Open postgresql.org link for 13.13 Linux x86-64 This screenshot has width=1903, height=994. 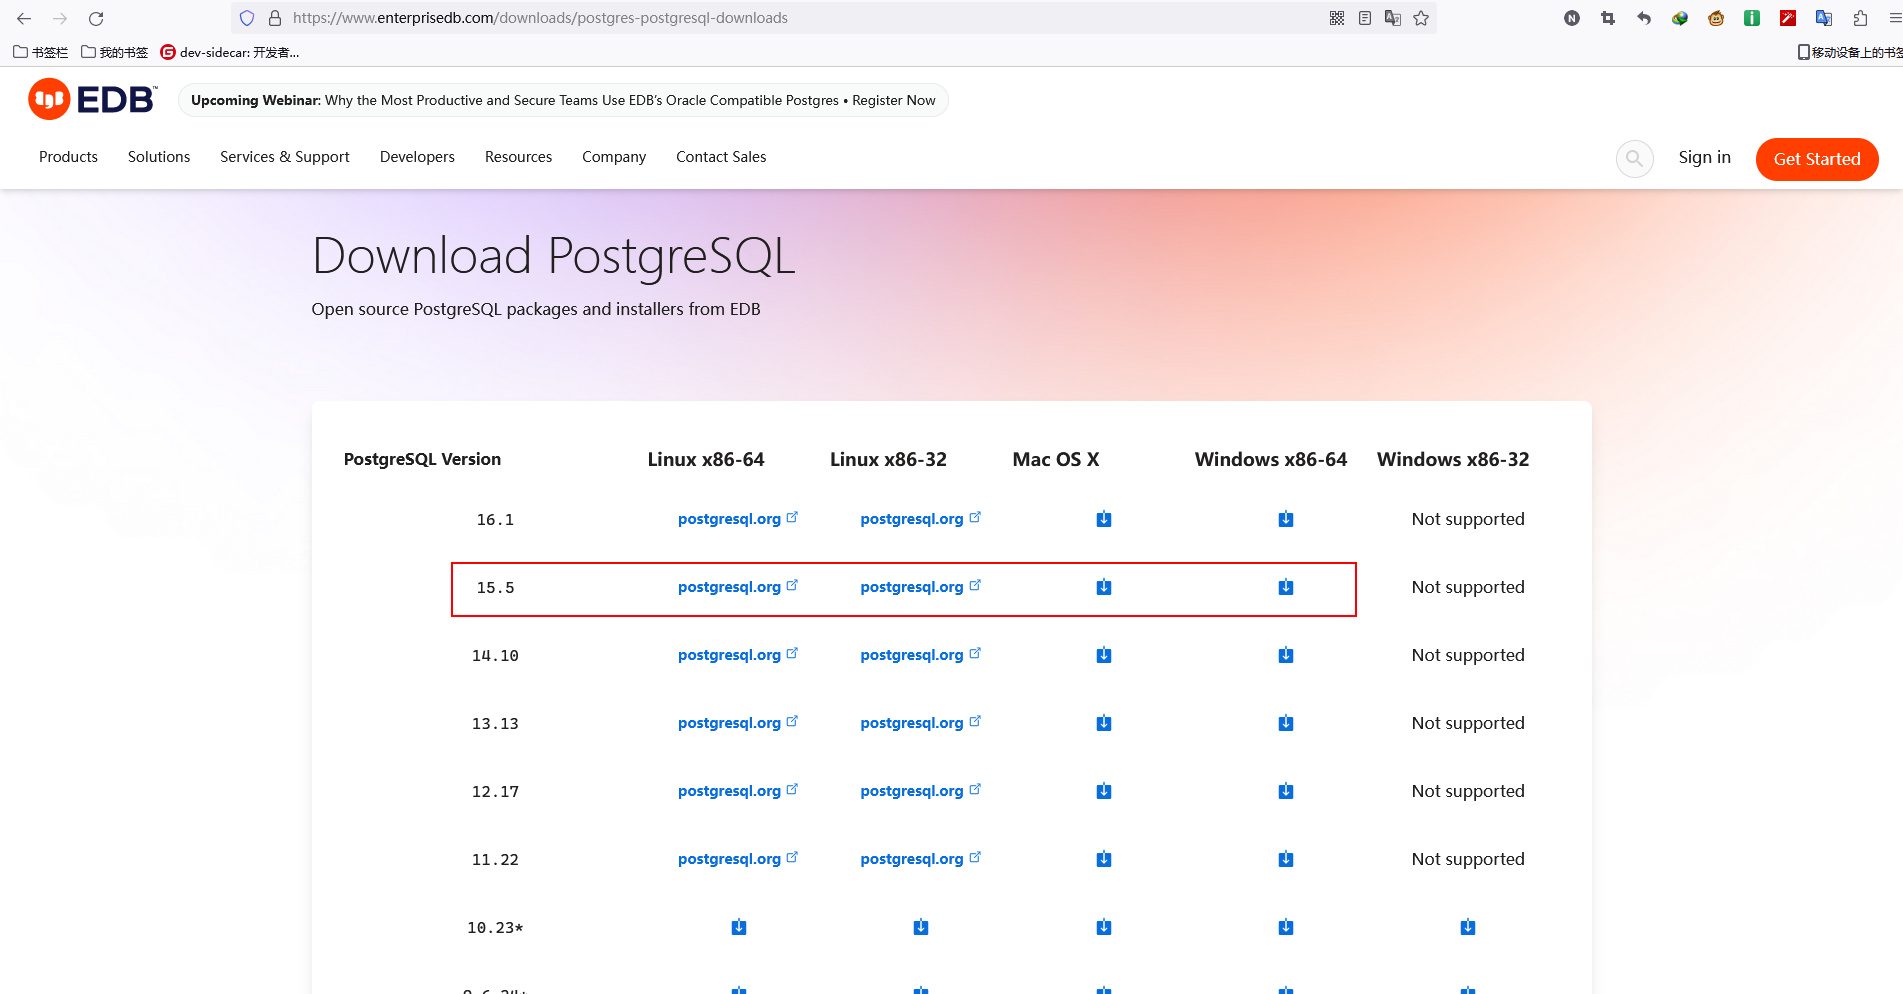point(738,723)
